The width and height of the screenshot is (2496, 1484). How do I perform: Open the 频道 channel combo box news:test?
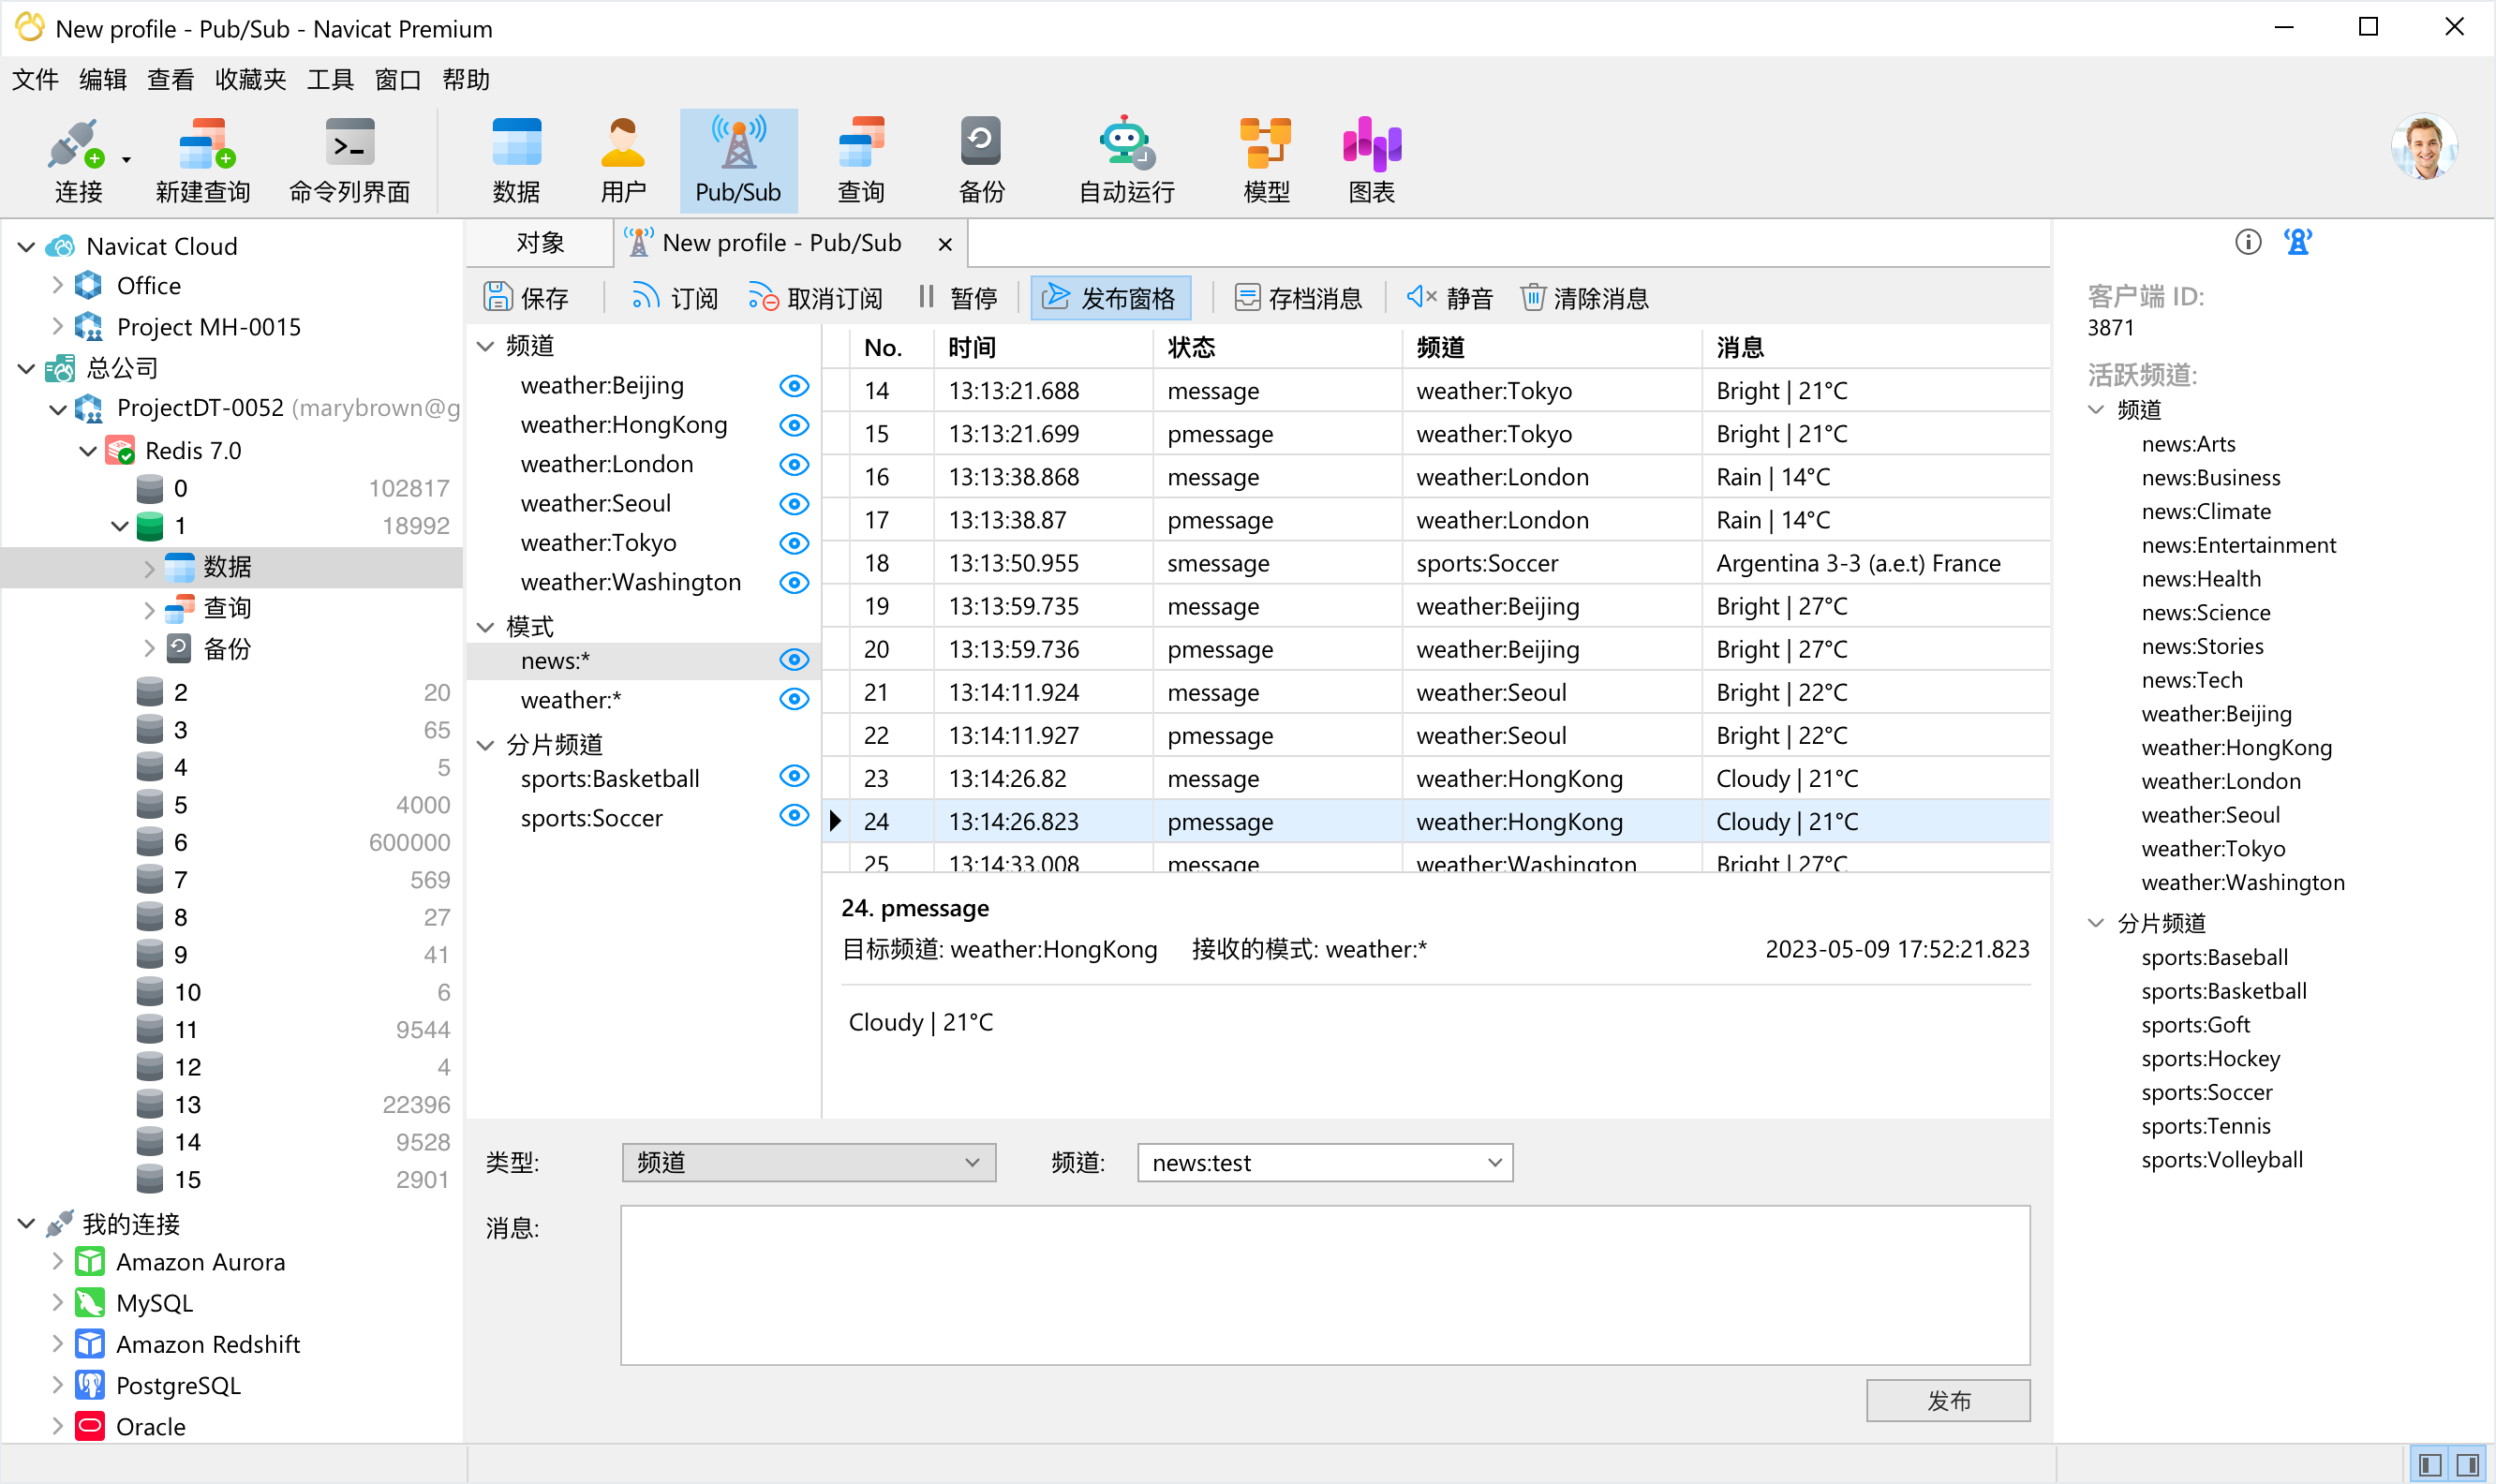1325,1163
